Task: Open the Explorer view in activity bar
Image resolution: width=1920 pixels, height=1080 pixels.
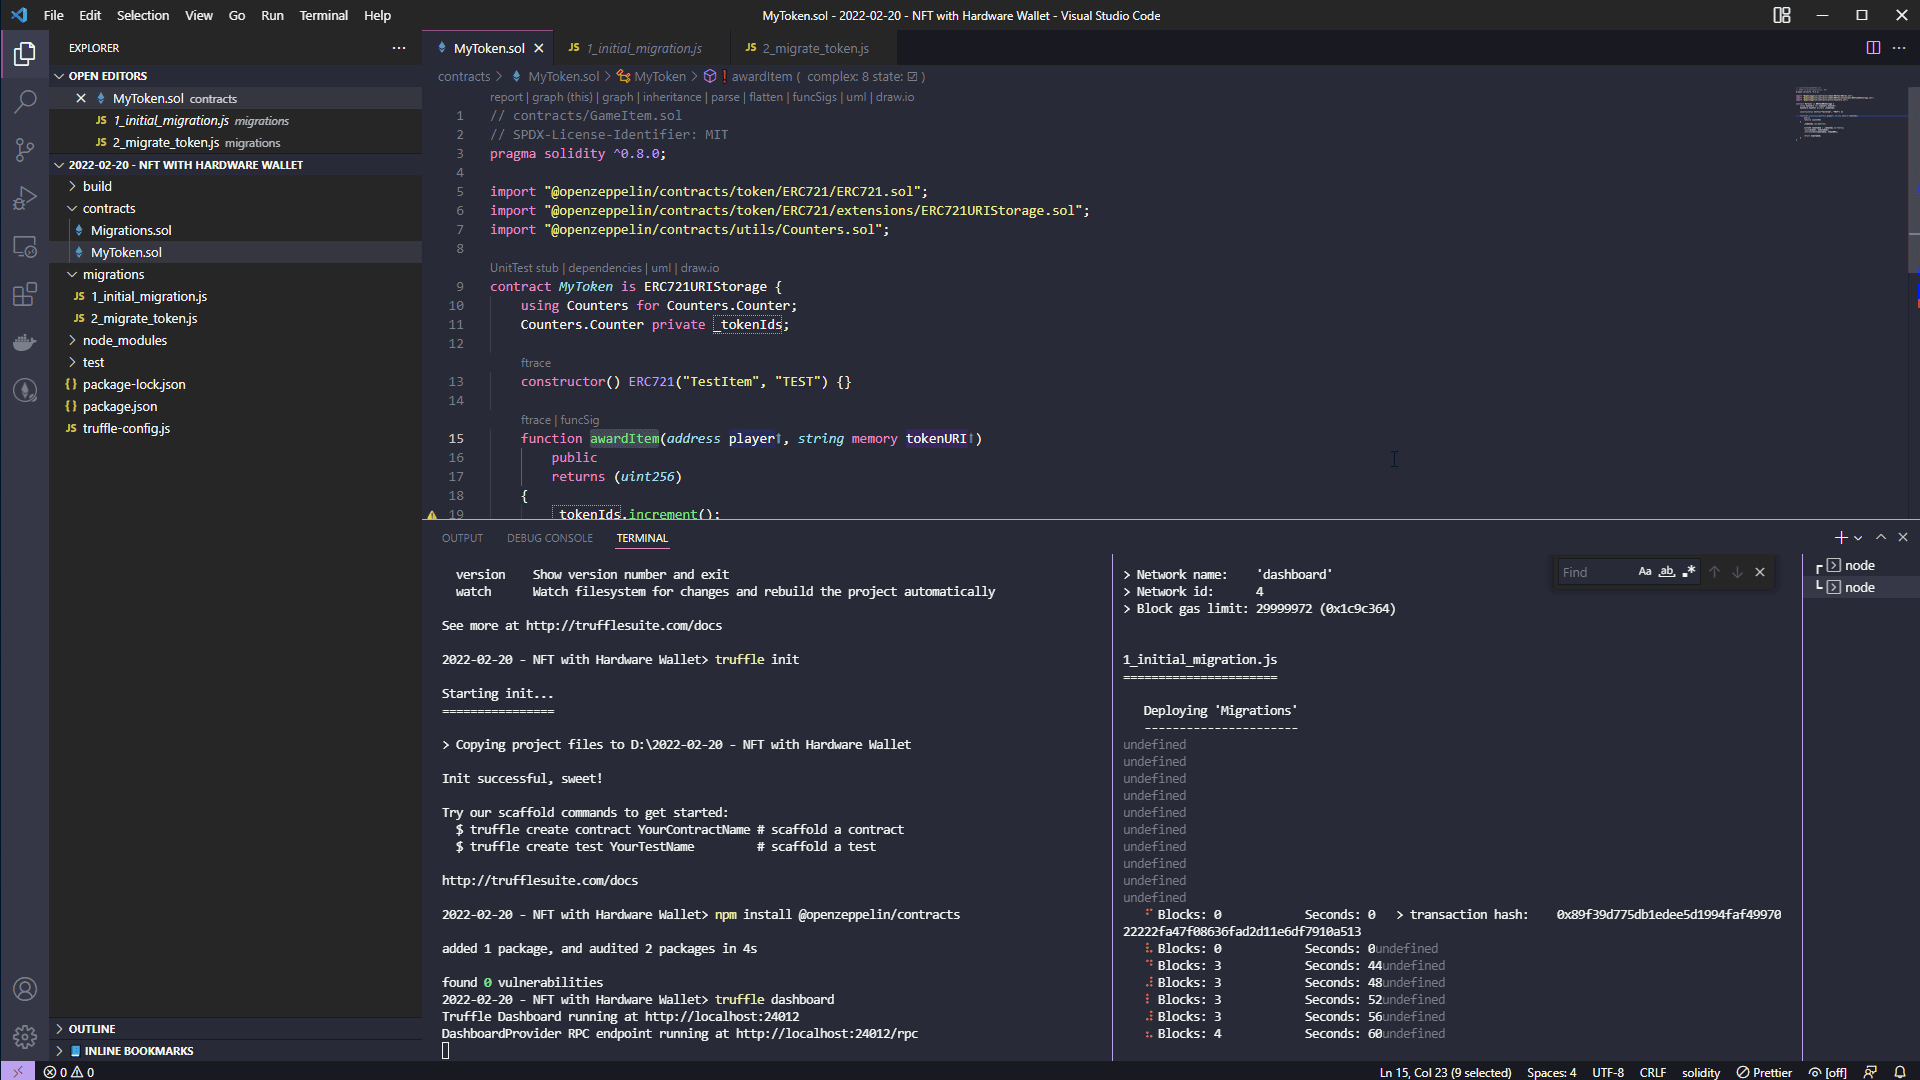Action: click(25, 53)
